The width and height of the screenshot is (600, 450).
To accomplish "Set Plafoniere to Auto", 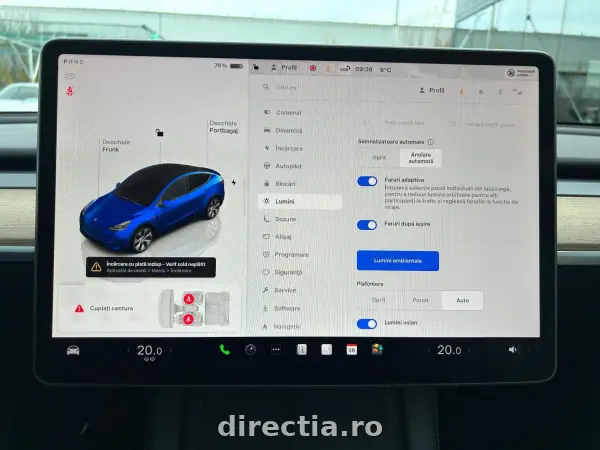I will coord(462,300).
